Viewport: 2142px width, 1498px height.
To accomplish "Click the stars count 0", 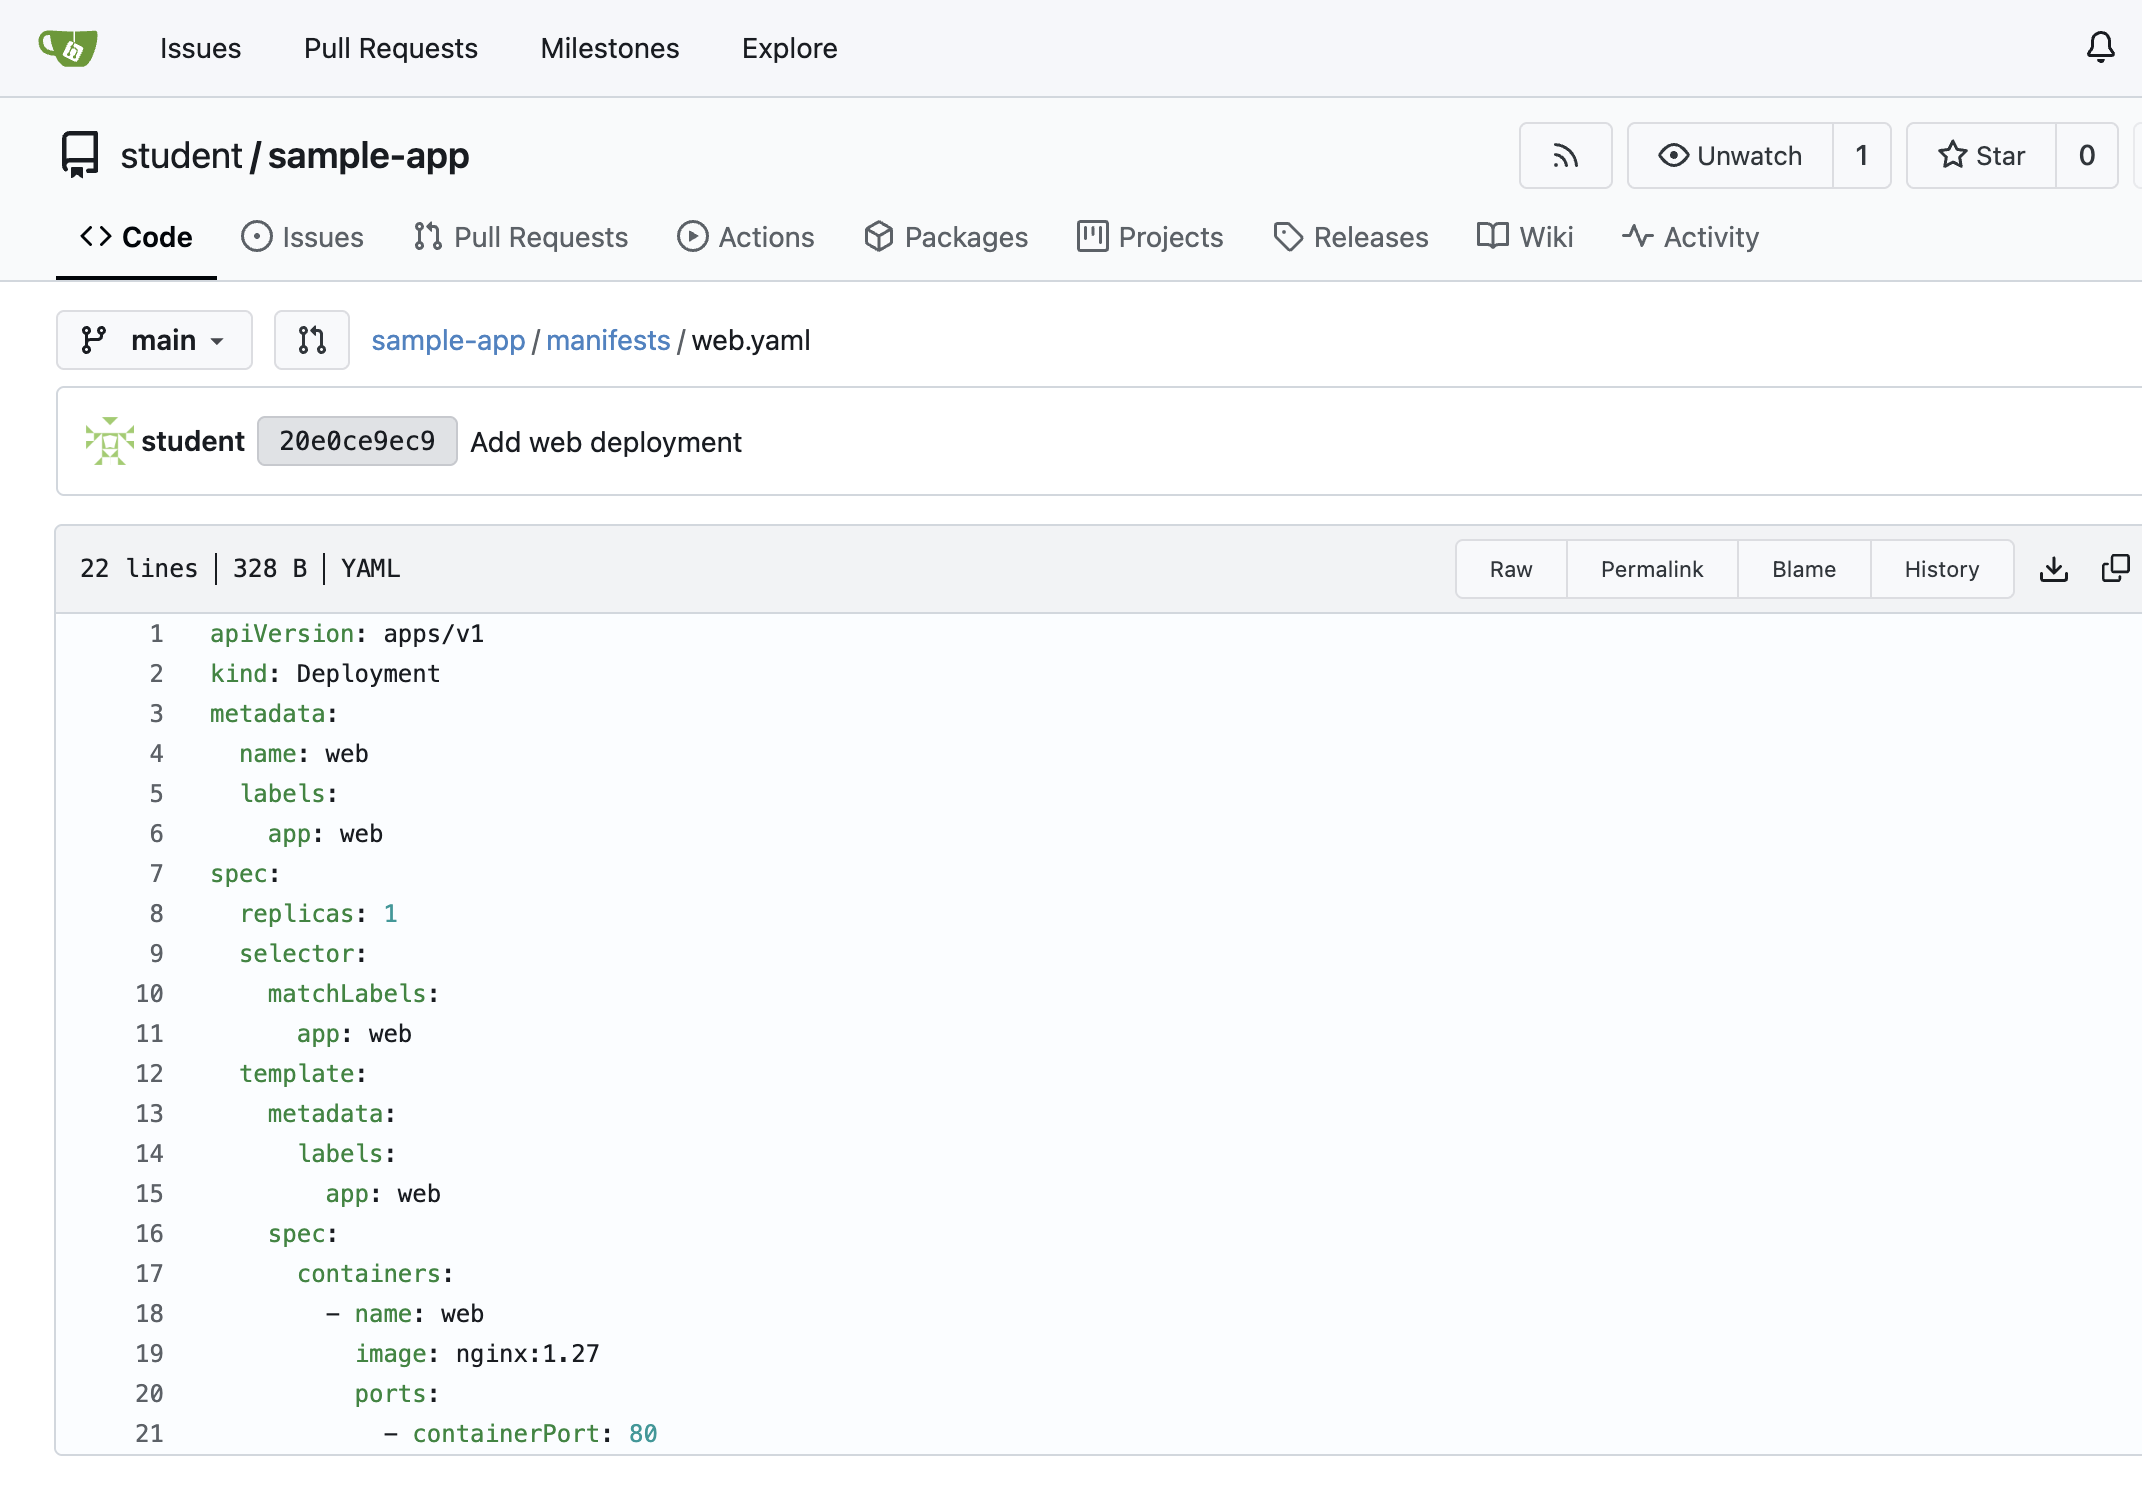I will click(2087, 155).
